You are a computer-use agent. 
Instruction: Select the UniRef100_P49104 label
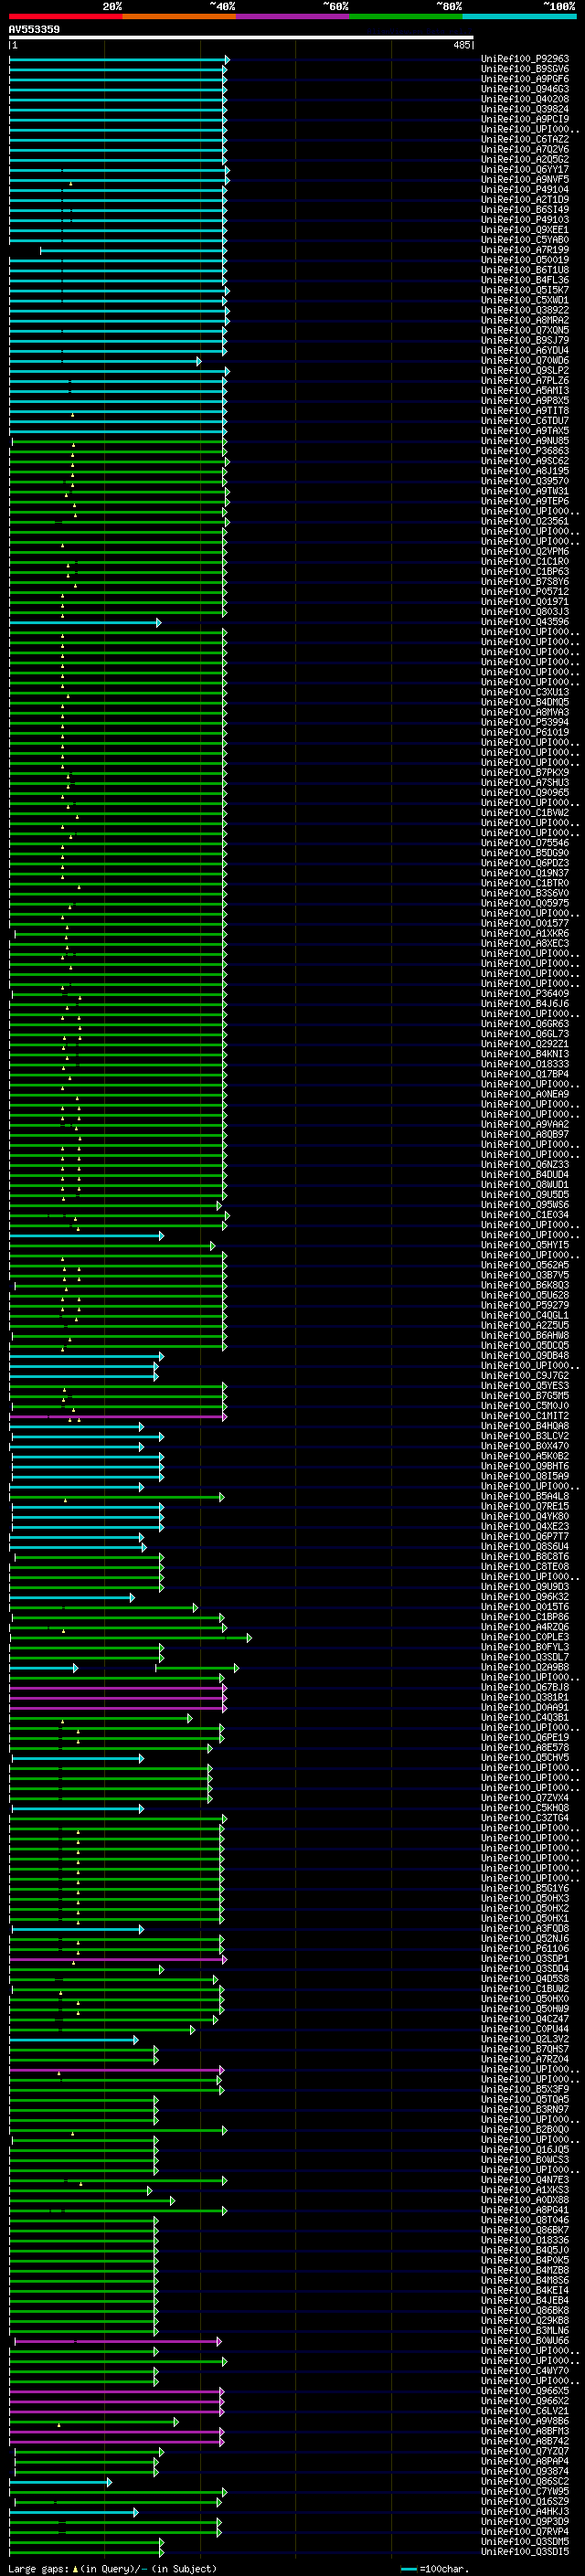coord(525,189)
